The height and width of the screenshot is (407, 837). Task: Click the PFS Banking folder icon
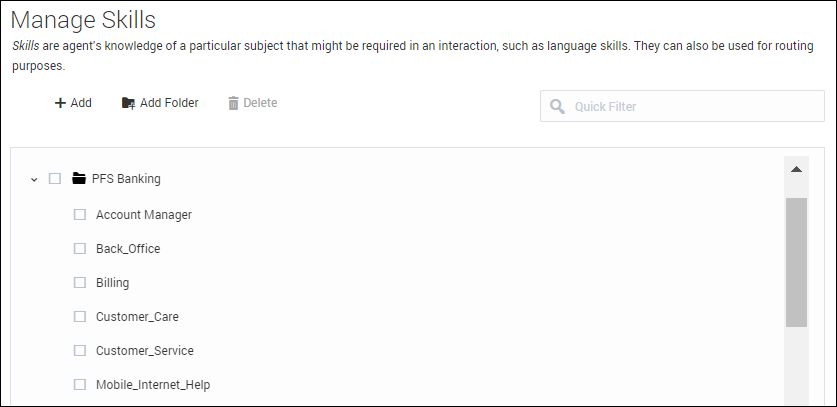click(x=79, y=179)
